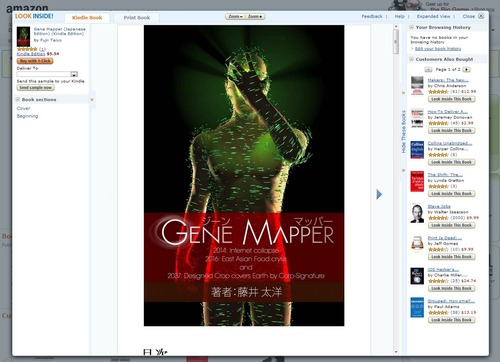Image resolution: width=500 pixels, height=362 pixels.
Task: Open the Kindle Edition link
Action: click(x=31, y=54)
